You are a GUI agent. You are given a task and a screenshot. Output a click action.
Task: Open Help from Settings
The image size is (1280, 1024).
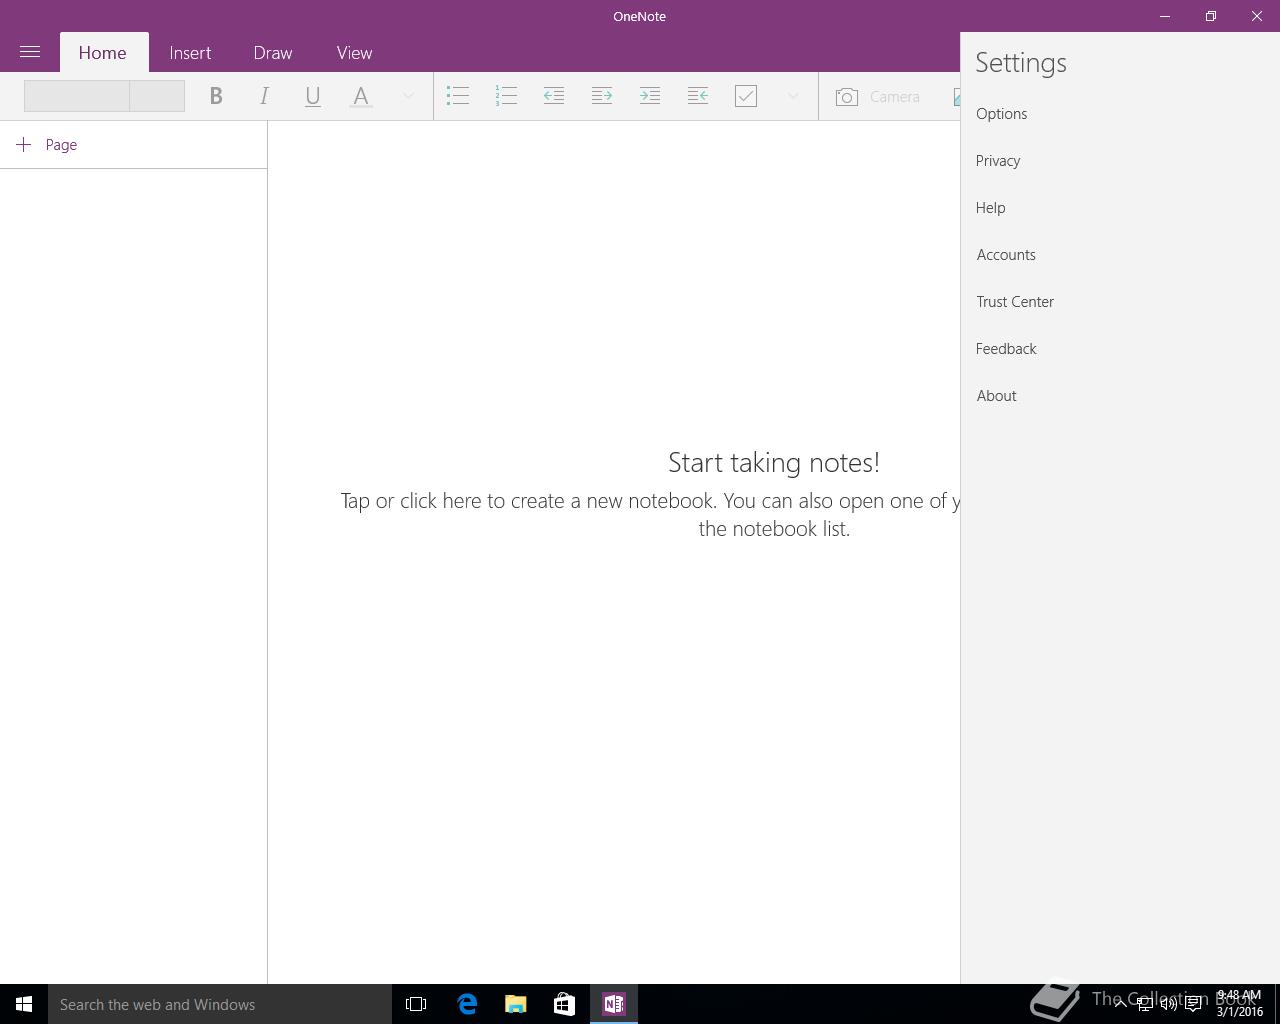coord(991,208)
